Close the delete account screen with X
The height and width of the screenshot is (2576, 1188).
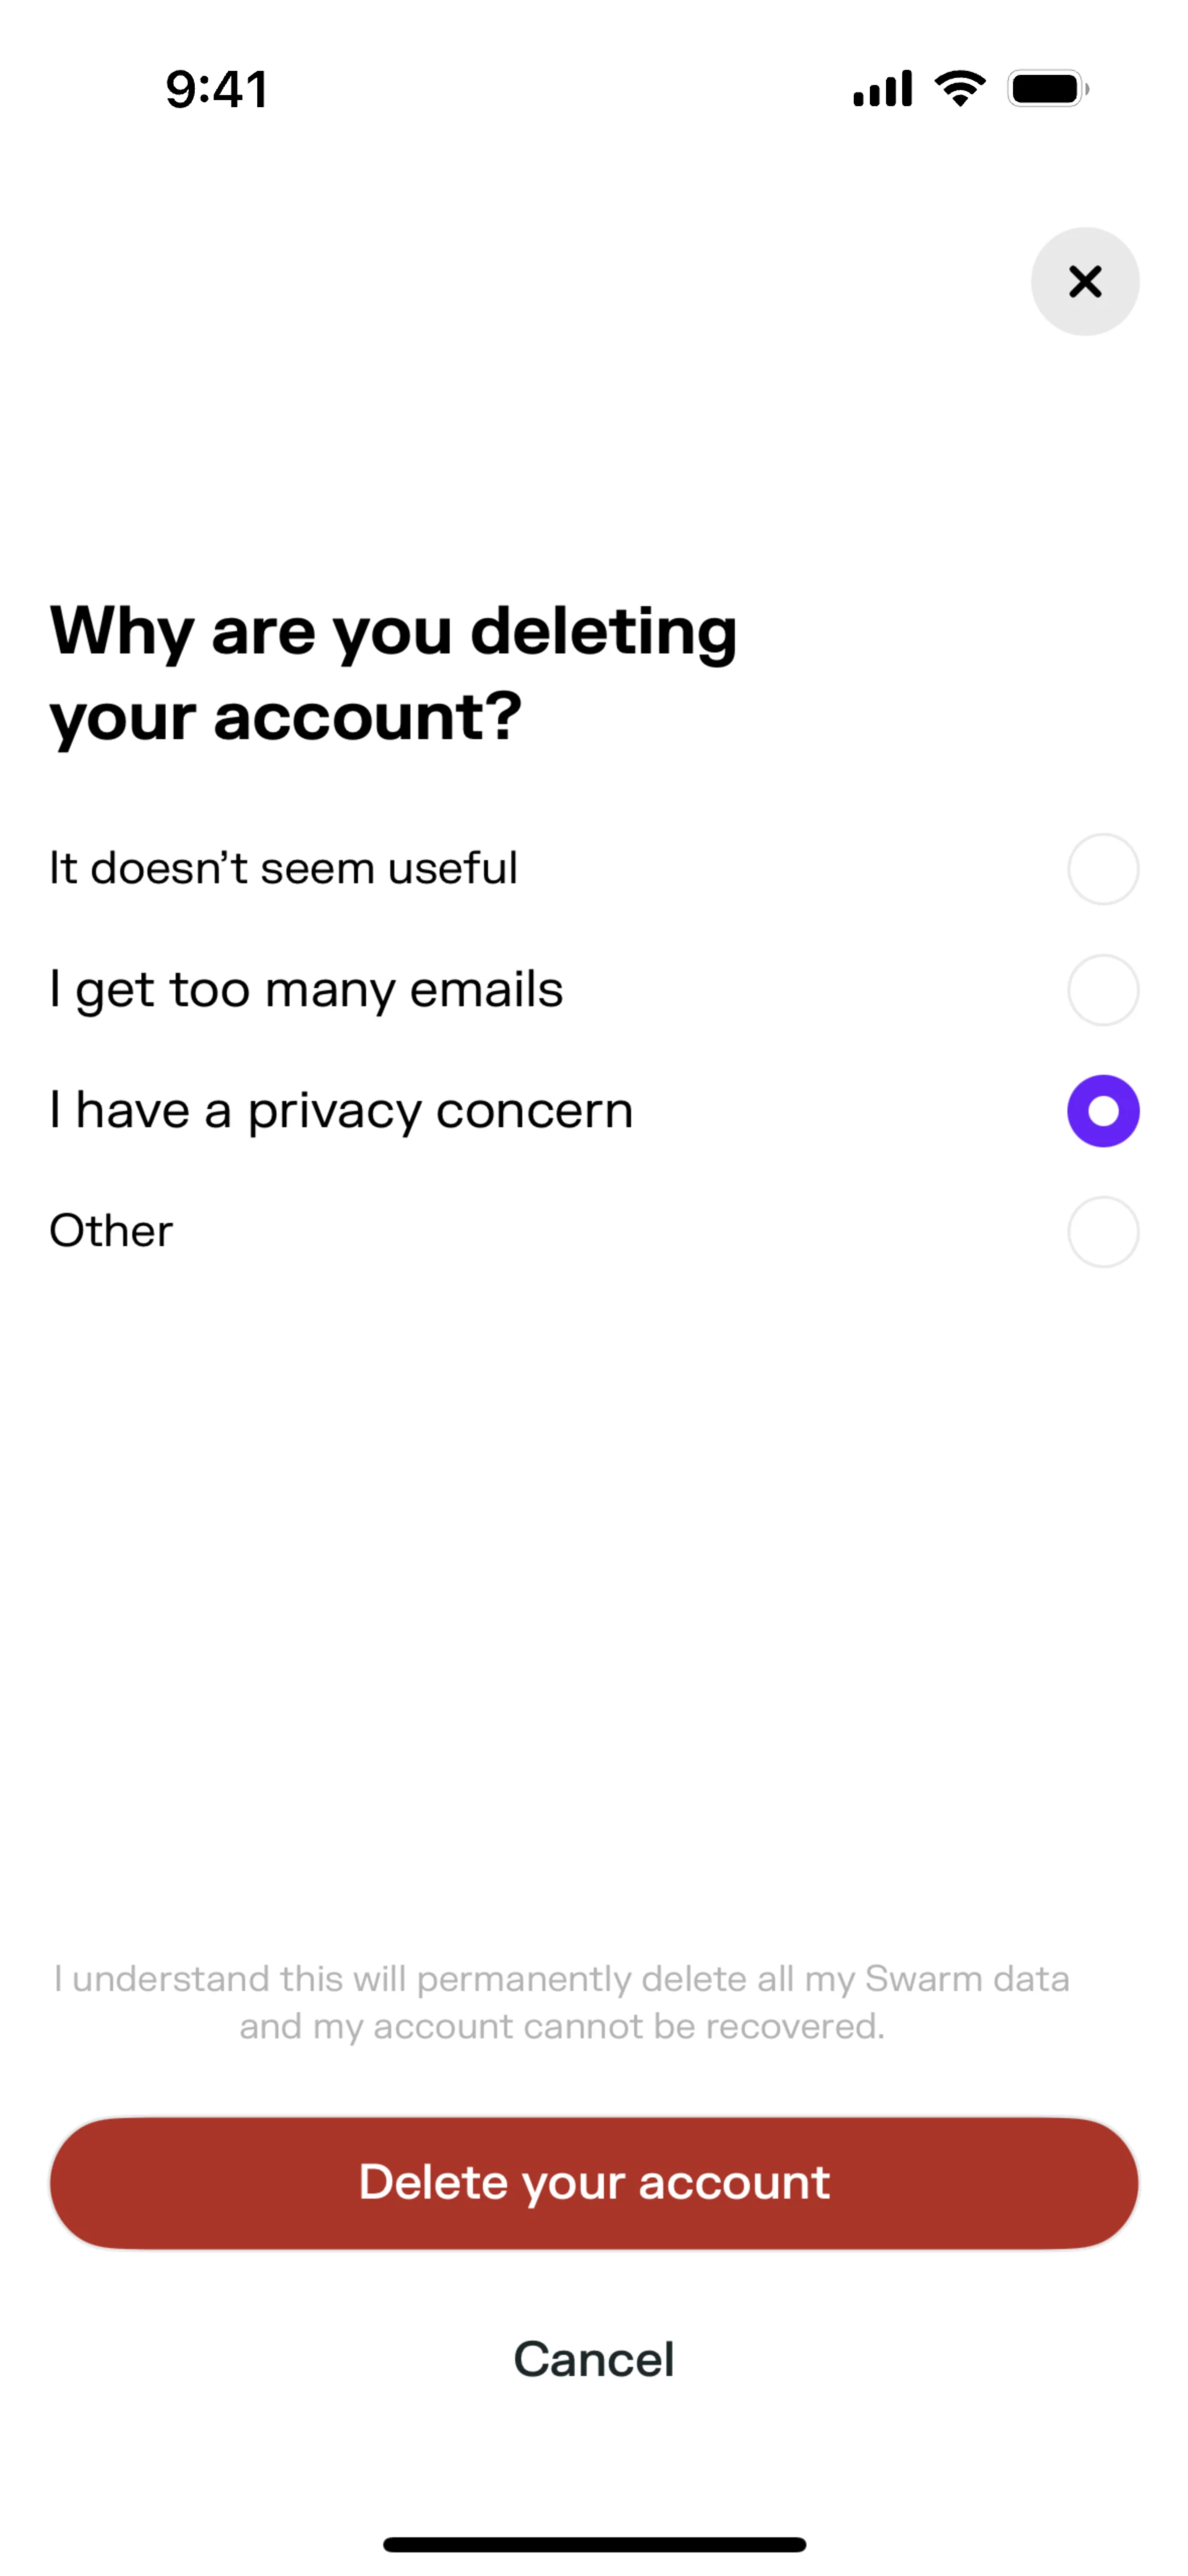click(x=1084, y=281)
